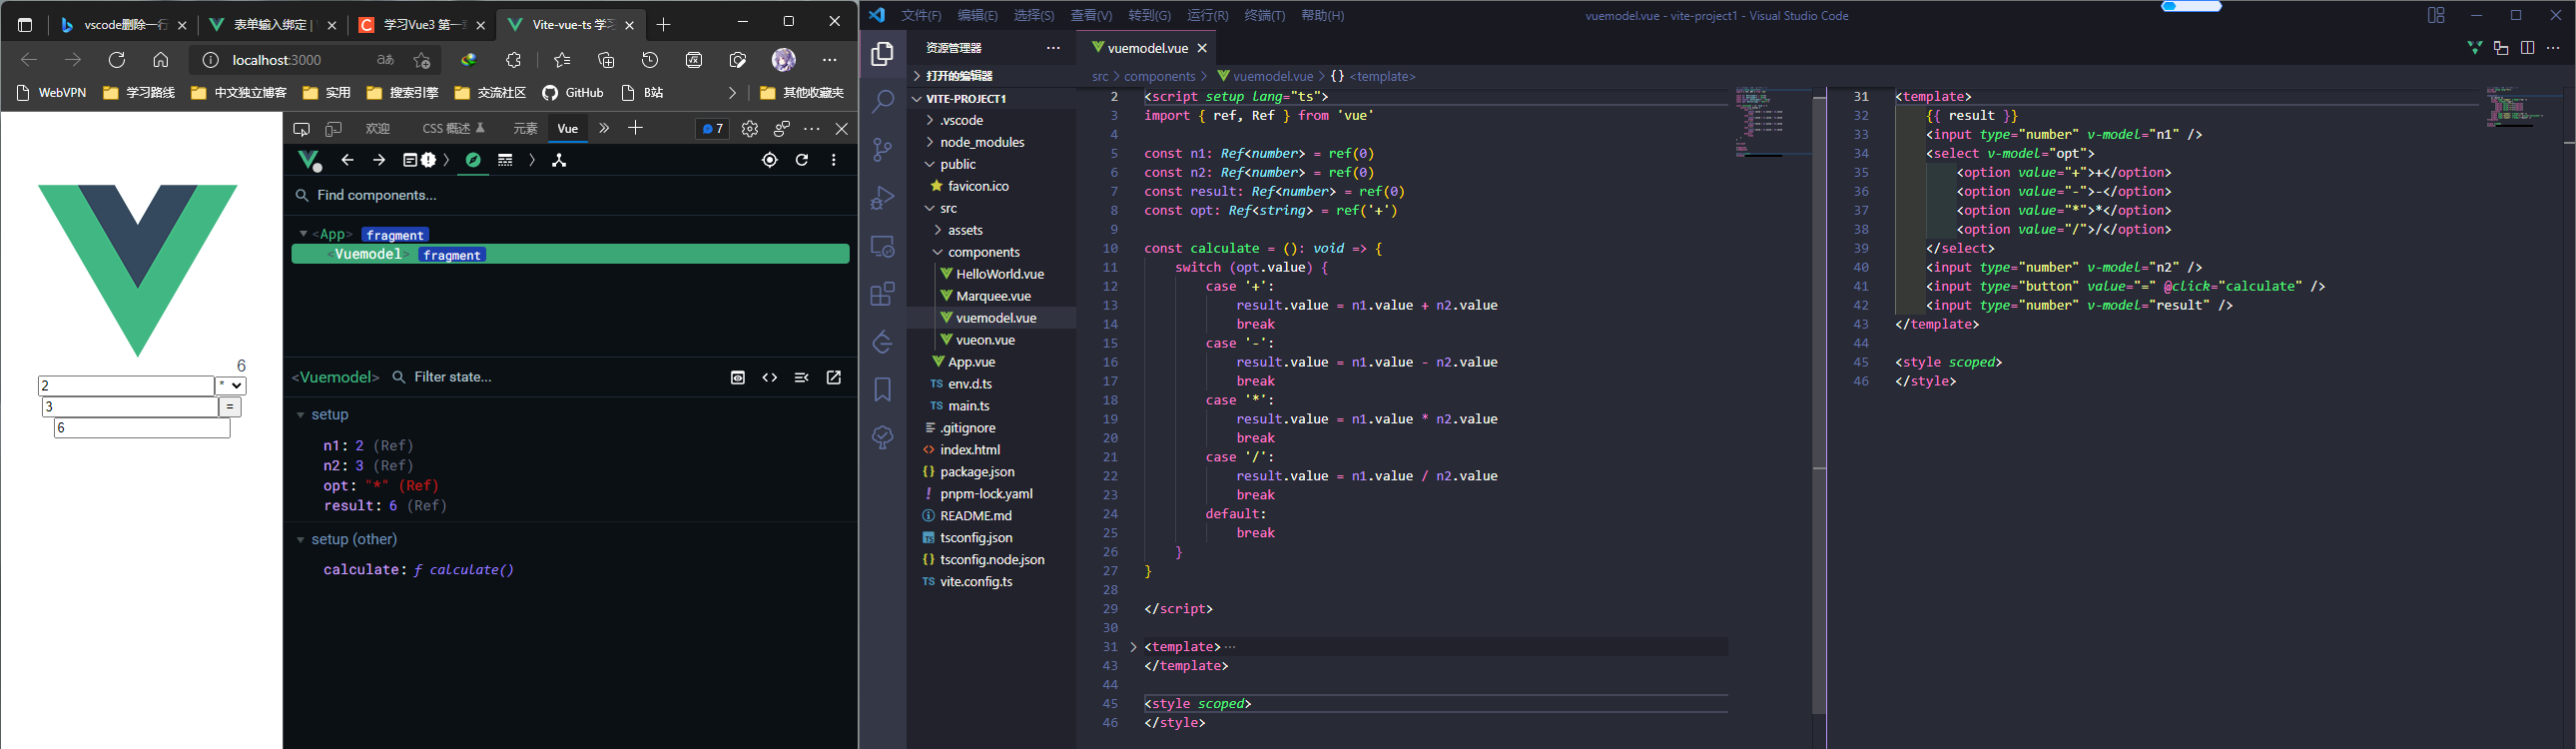The width and height of the screenshot is (2576, 749).
Task: Click browser reload button
Action: pos(117,60)
